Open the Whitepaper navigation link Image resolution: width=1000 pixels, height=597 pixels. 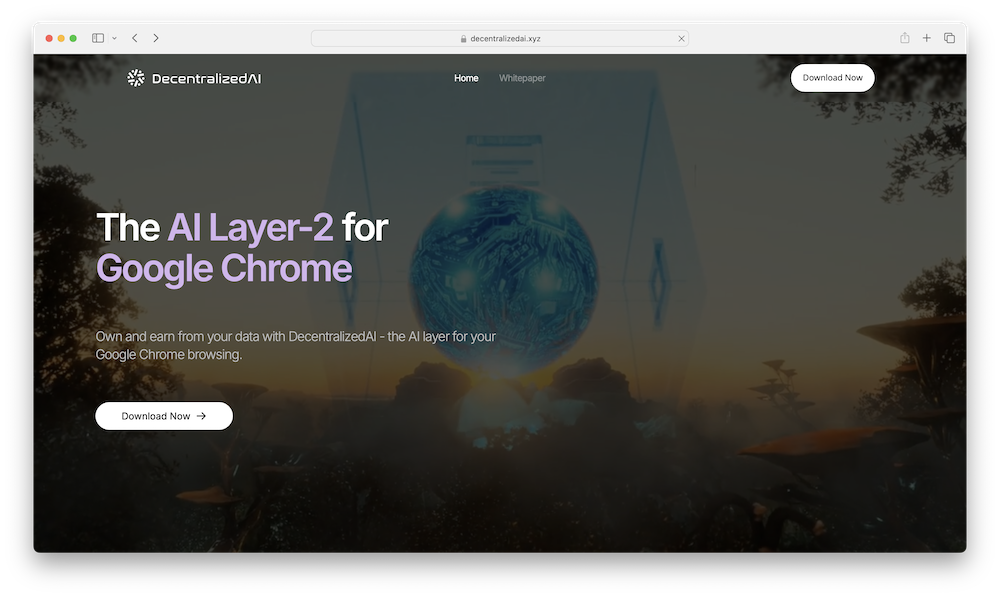[x=522, y=78]
